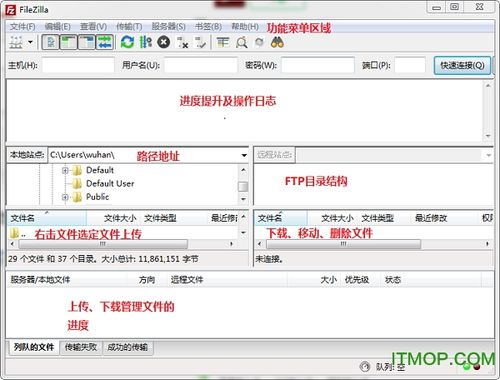The width and height of the screenshot is (500, 380).
Task: Cancel current operation black X icon
Action: point(164,42)
